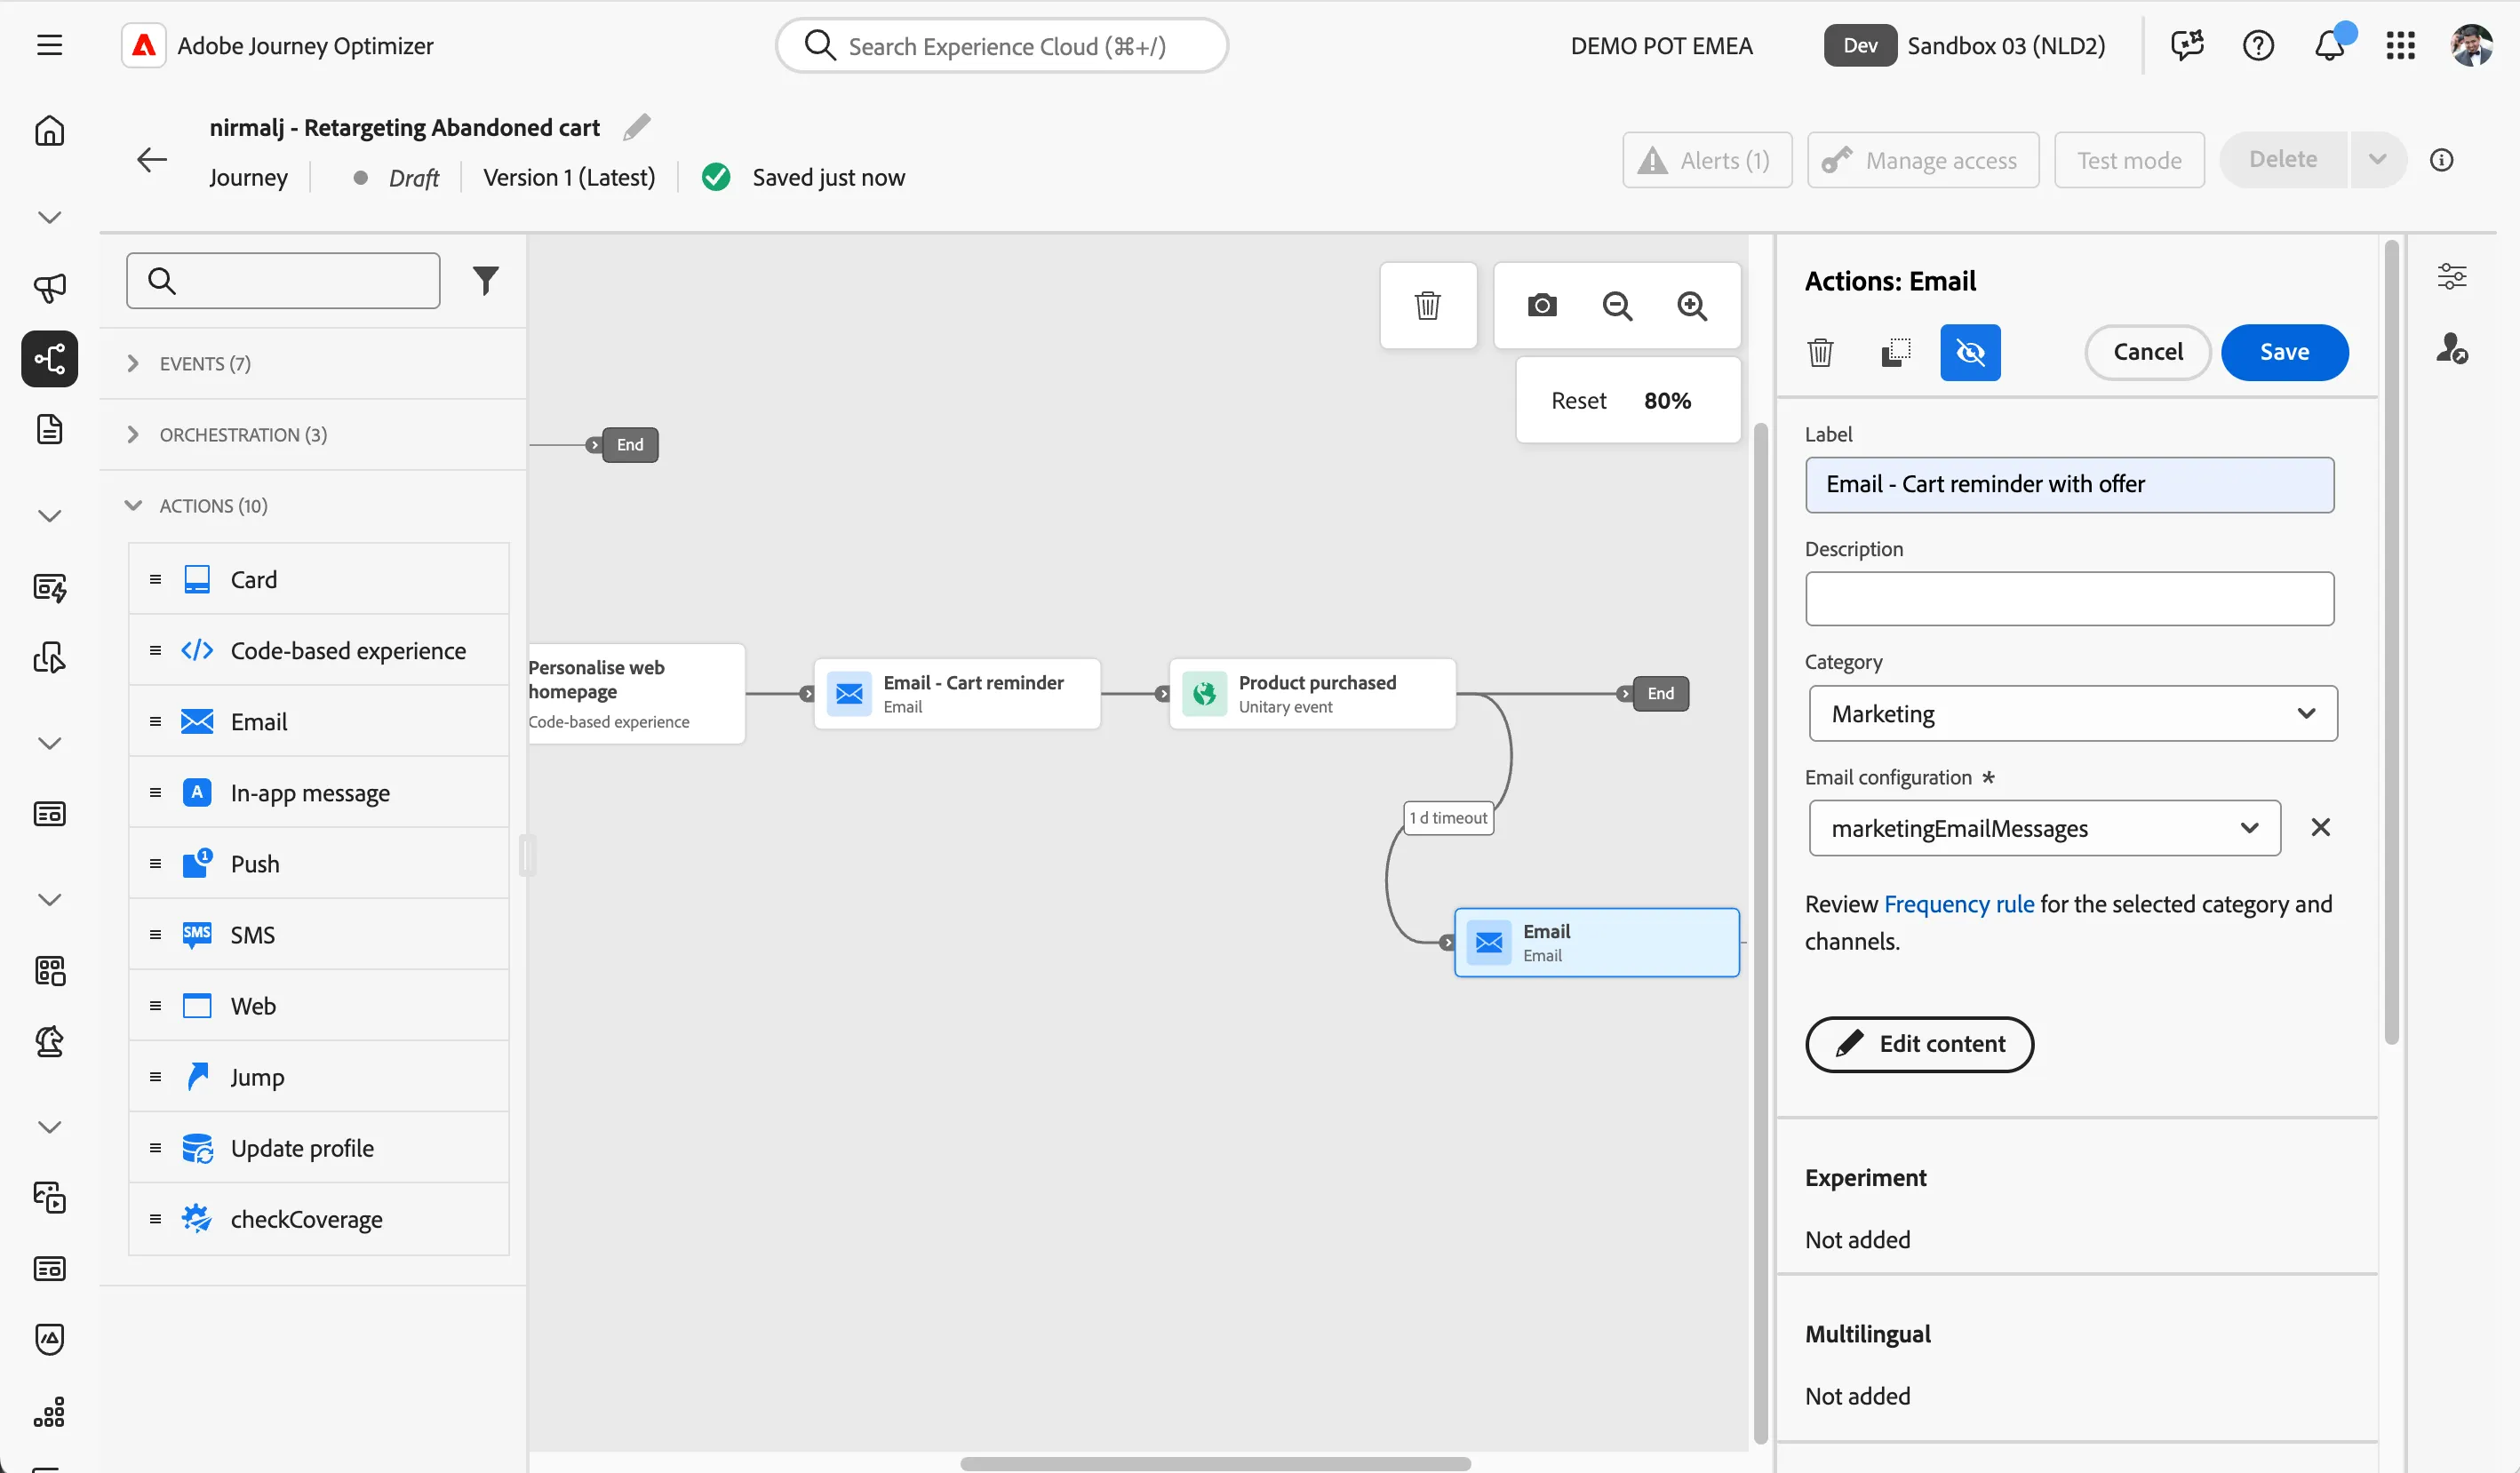Image resolution: width=2520 pixels, height=1473 pixels.
Task: Click Cancel in the Actions panel
Action: (2147, 352)
